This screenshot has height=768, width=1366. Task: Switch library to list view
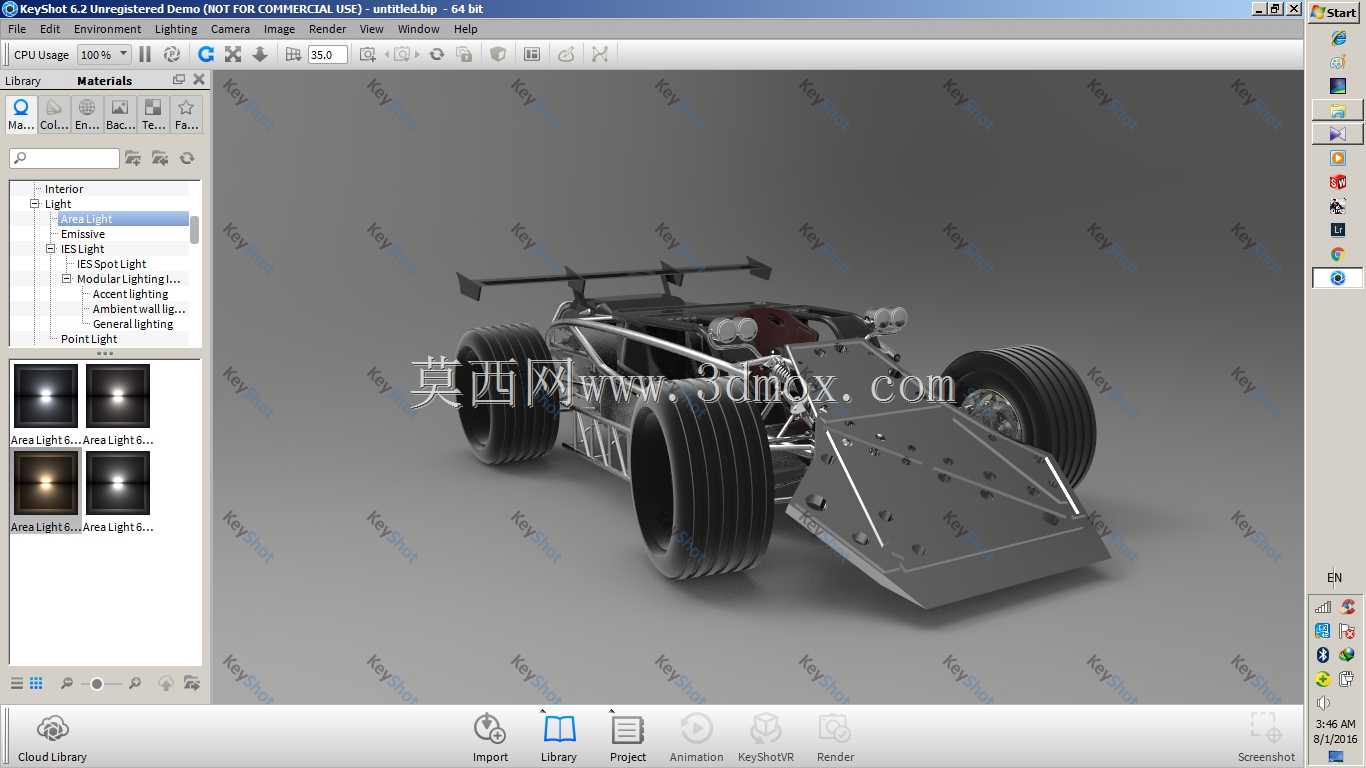pyautogui.click(x=17, y=683)
